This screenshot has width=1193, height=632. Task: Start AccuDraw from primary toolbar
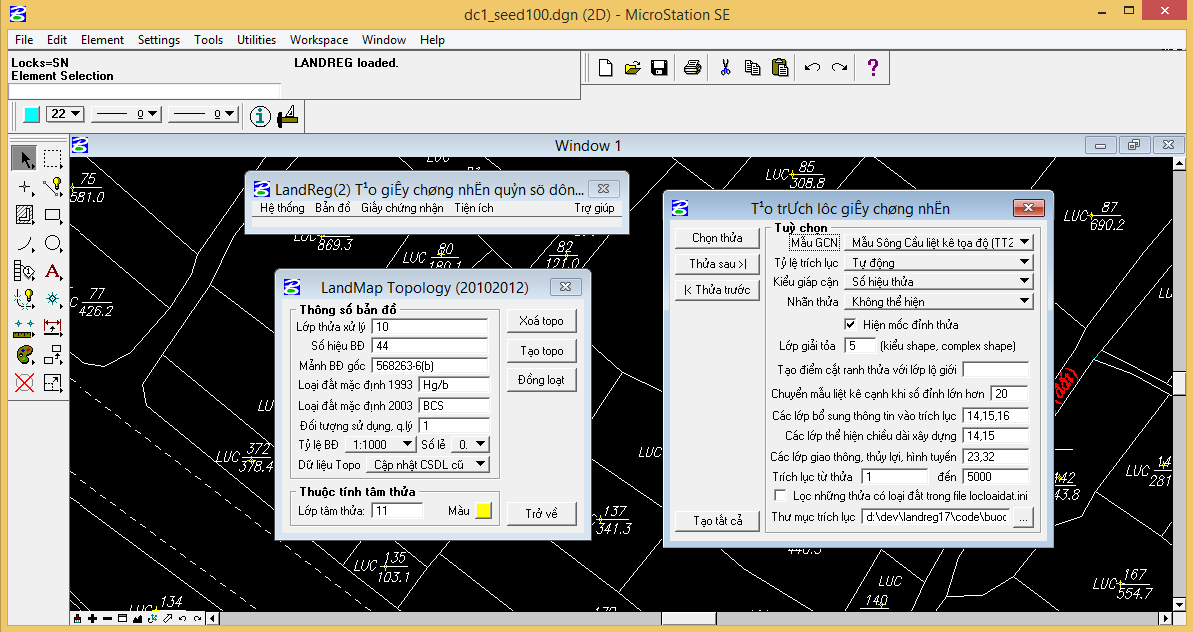(x=288, y=116)
